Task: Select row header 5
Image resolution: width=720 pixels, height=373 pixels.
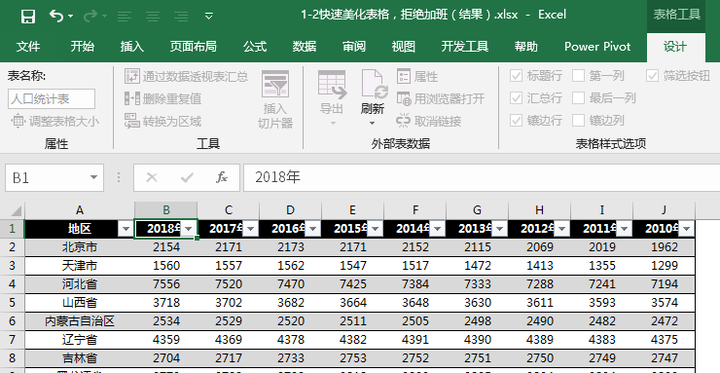Action: click(12, 303)
